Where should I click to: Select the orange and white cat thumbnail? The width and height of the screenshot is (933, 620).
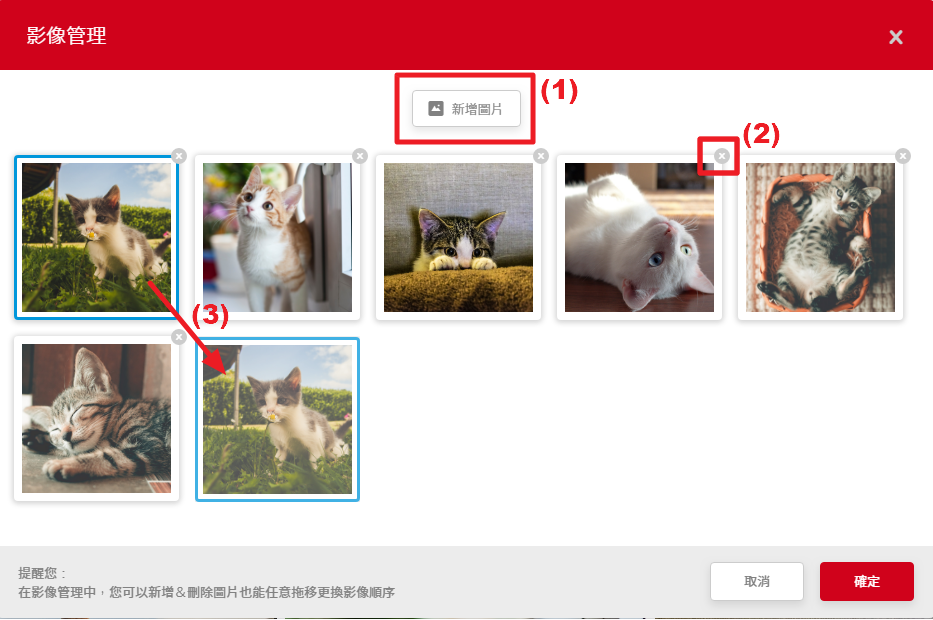click(277, 237)
